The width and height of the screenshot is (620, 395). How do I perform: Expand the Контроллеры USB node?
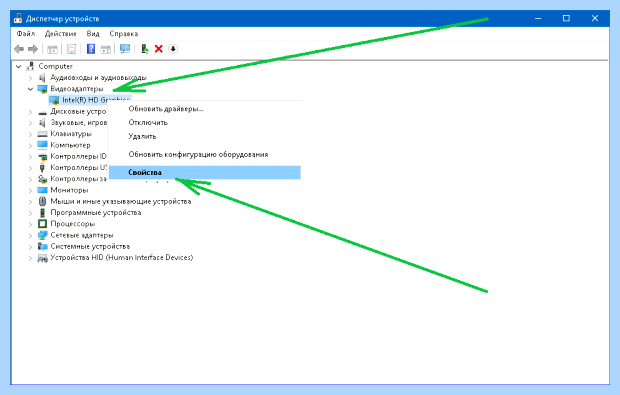[x=30, y=168]
